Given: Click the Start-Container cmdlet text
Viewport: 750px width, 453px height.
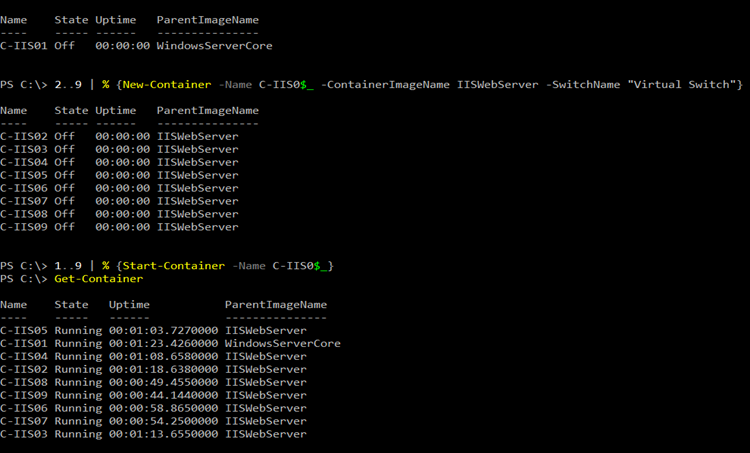Looking at the screenshot, I should [173, 266].
